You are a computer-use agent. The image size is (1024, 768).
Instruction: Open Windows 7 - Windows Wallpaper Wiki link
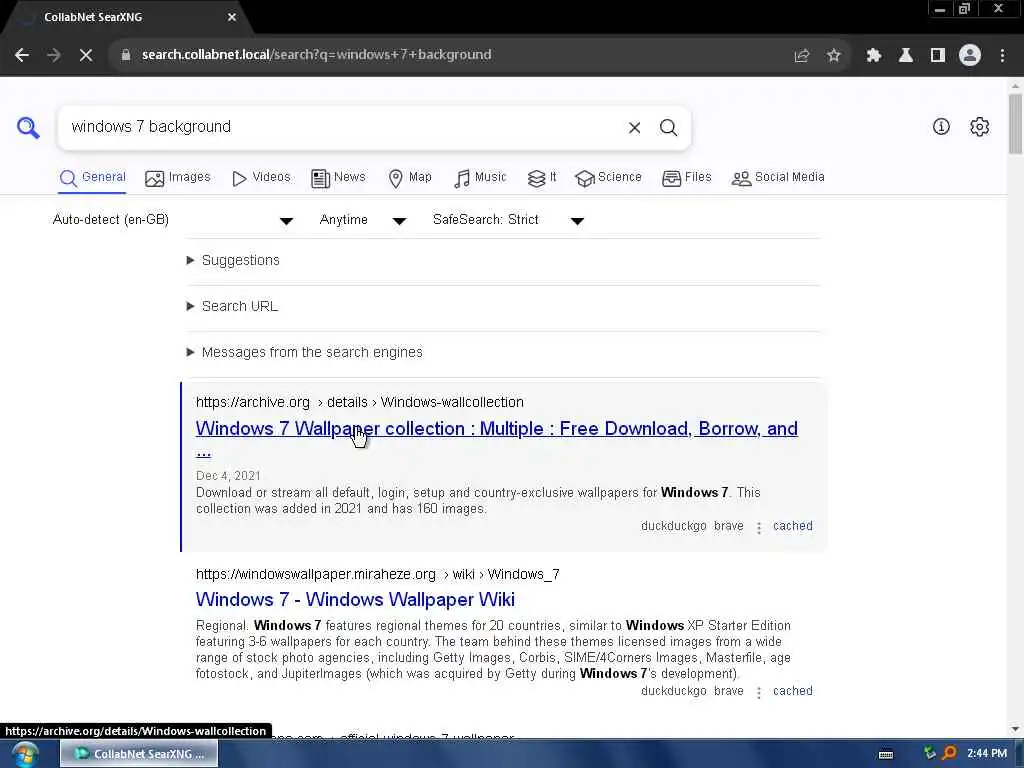coord(355,600)
